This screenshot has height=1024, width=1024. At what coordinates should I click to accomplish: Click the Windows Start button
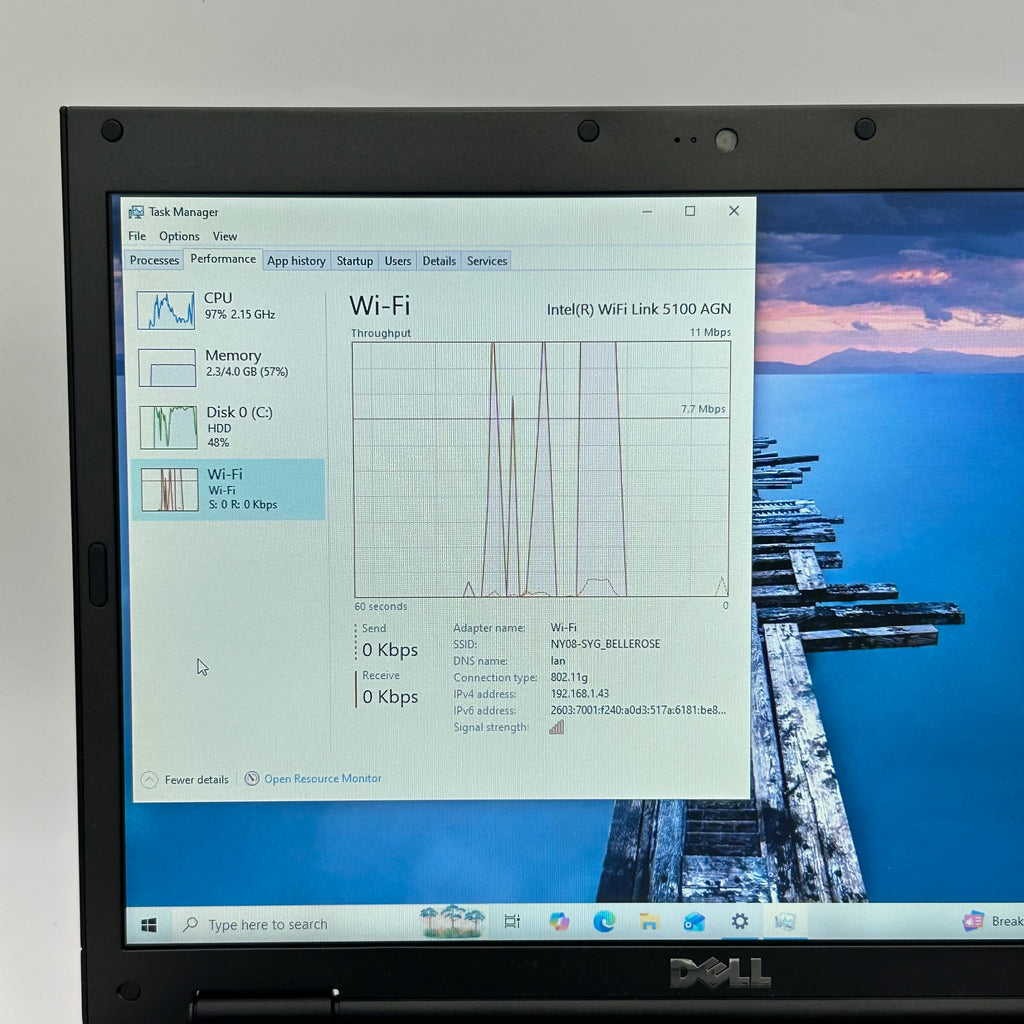coord(149,925)
